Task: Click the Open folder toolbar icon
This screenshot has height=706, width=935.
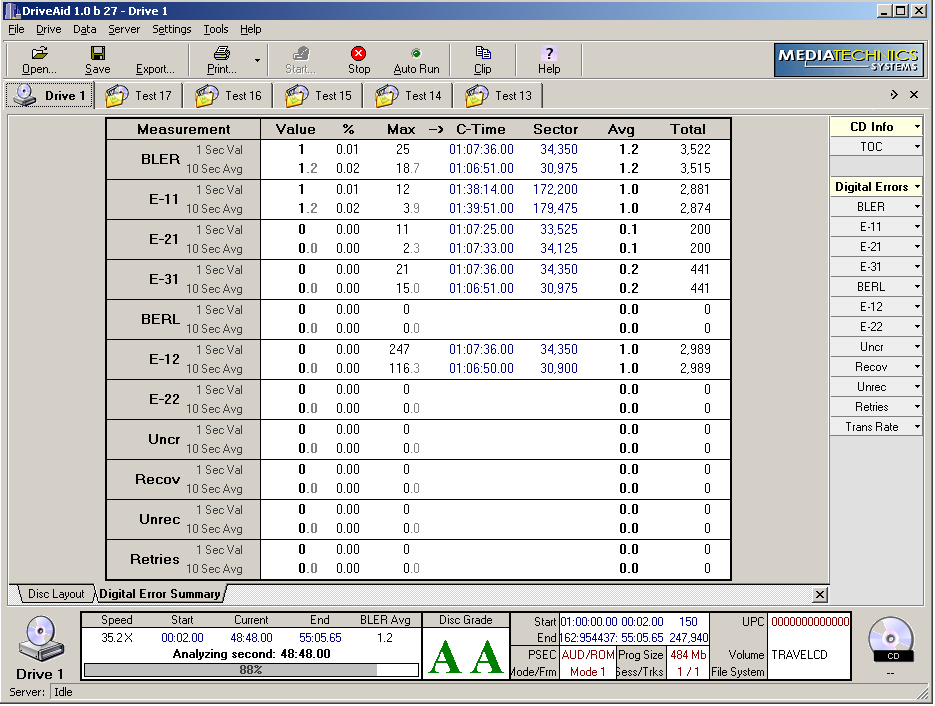Action: click(x=39, y=53)
